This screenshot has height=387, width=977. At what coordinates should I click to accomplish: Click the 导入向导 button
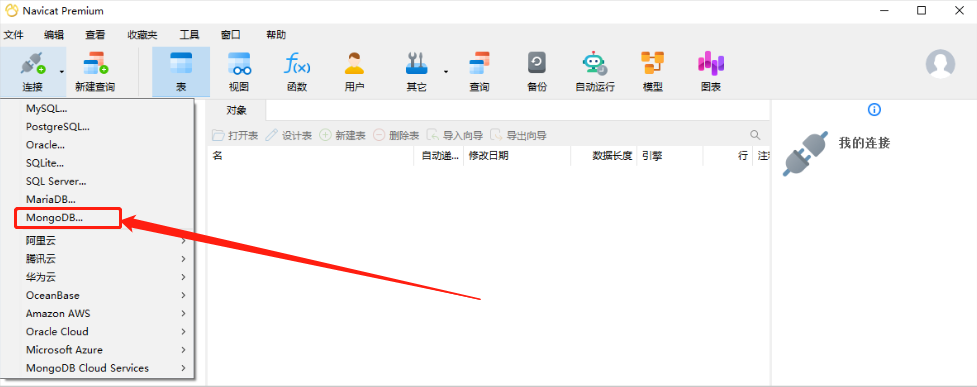point(455,135)
